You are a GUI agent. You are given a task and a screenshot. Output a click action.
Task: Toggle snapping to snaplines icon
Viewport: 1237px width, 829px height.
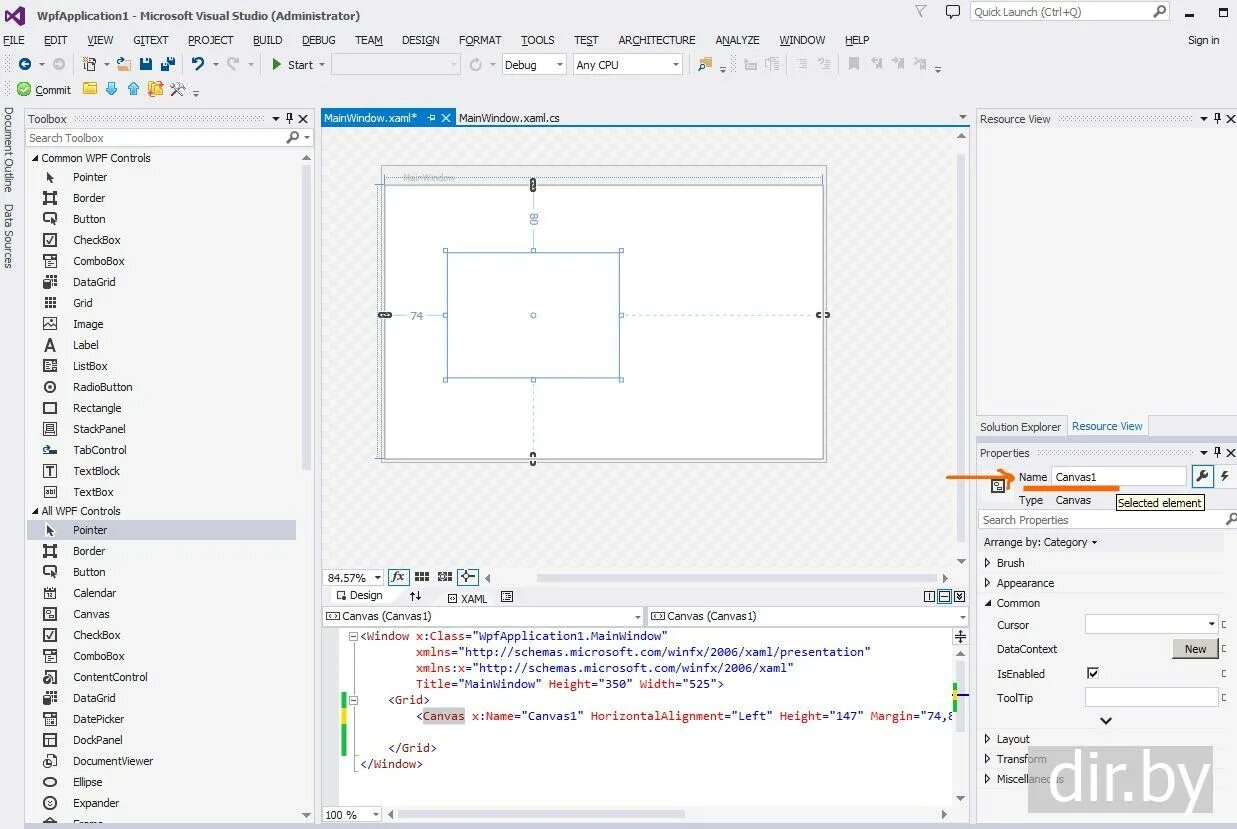click(468, 577)
